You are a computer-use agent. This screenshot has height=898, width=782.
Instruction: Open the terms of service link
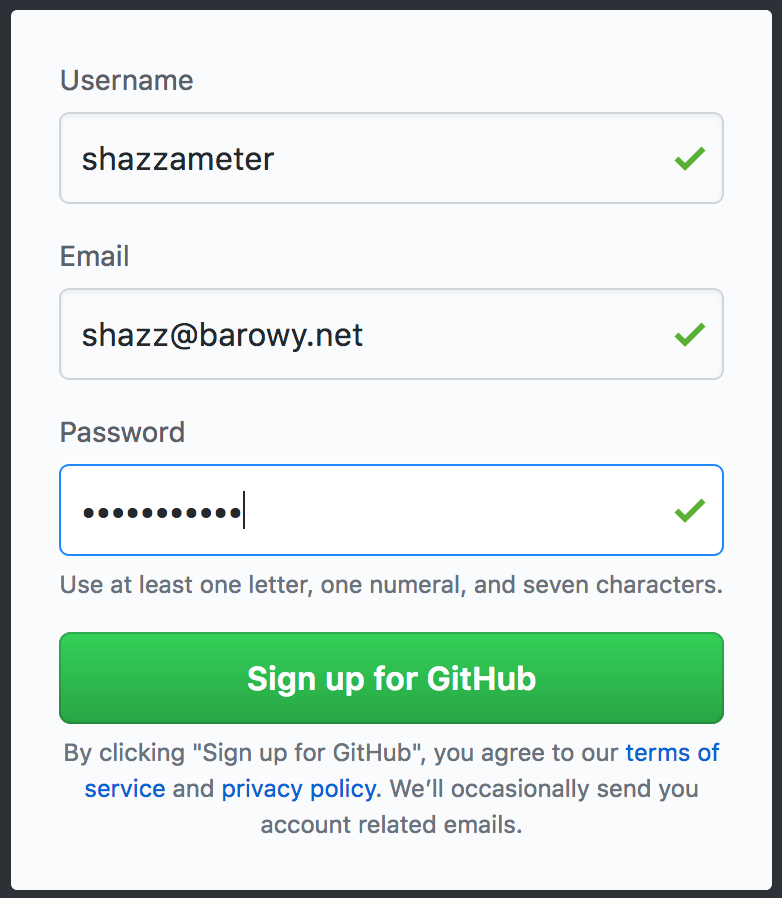[672, 752]
